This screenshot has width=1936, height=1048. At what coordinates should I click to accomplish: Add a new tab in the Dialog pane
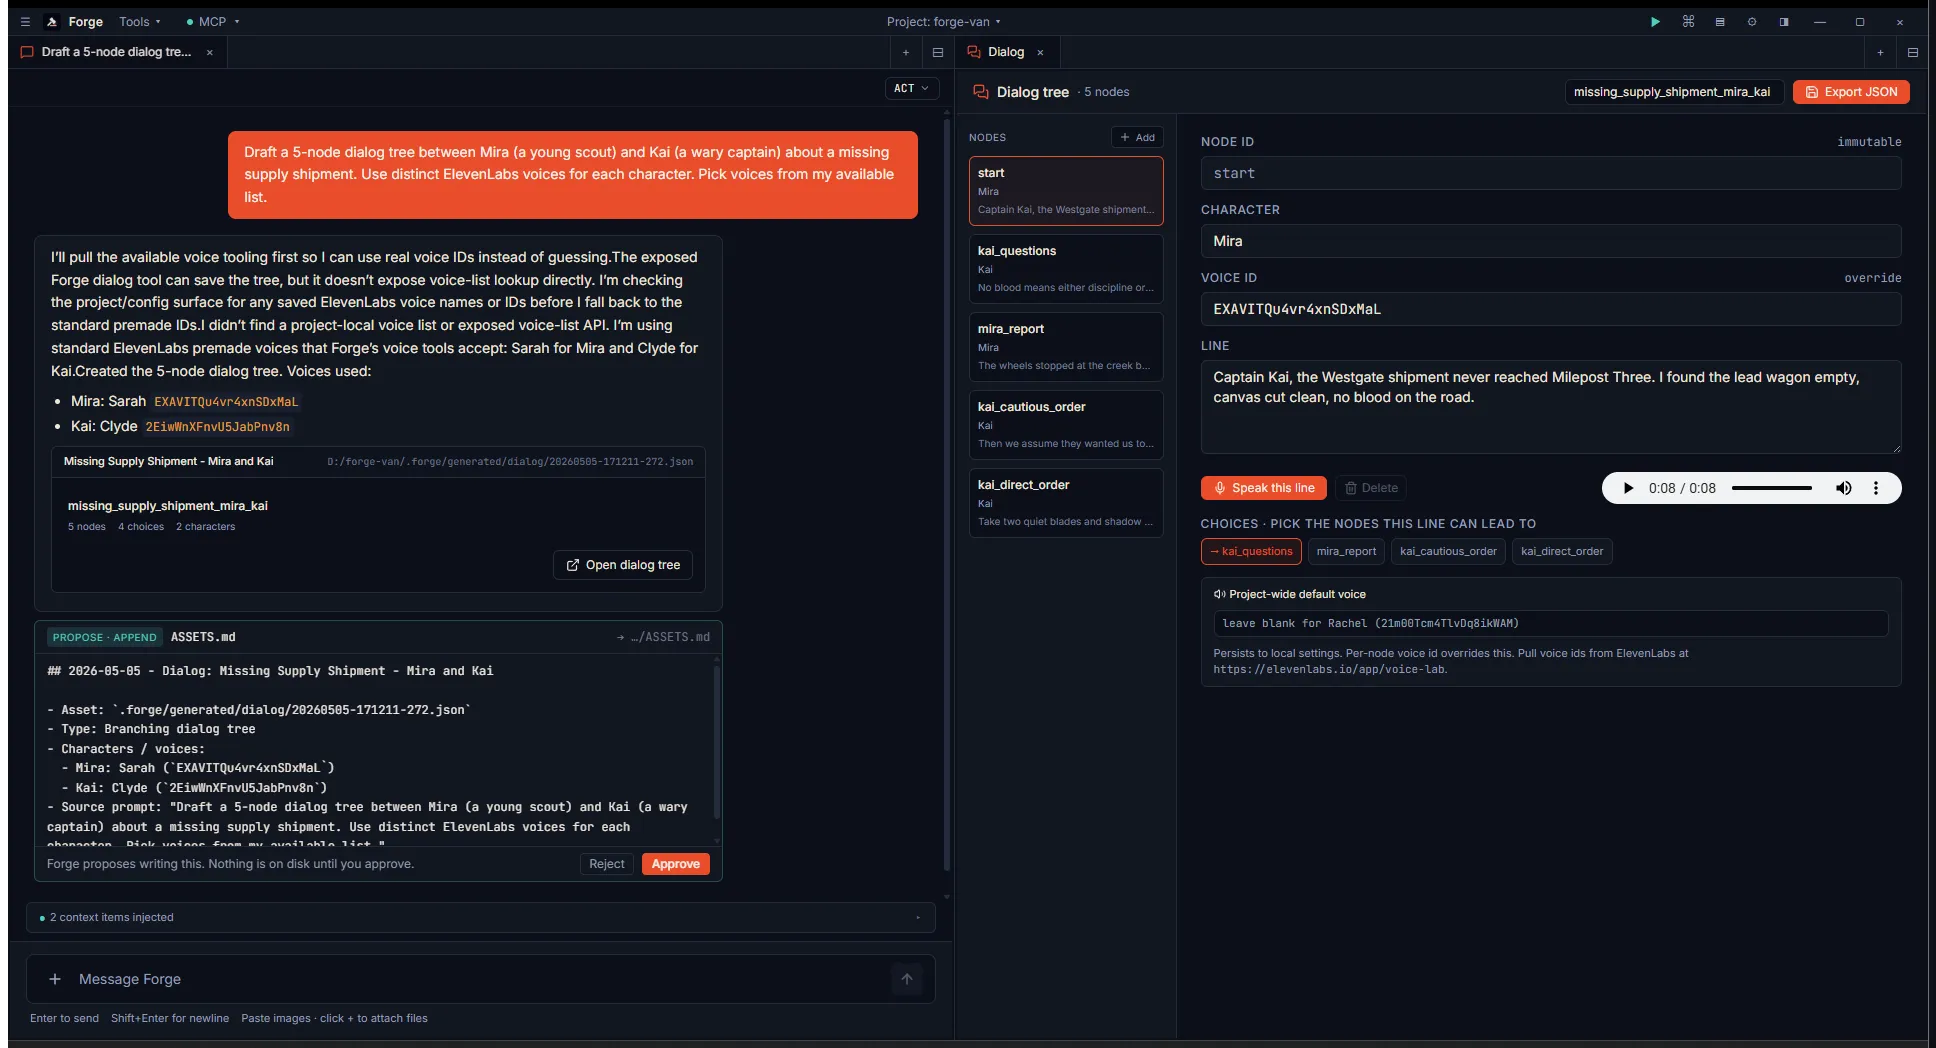coord(1880,52)
